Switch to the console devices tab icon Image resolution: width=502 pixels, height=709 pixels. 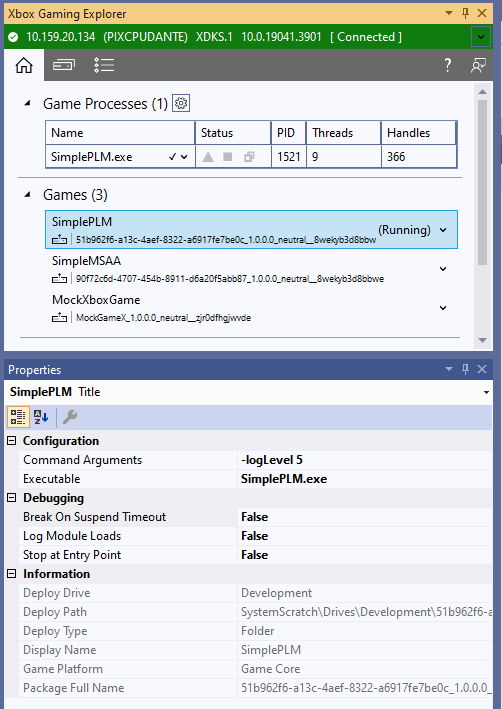pyautogui.click(x=64, y=66)
